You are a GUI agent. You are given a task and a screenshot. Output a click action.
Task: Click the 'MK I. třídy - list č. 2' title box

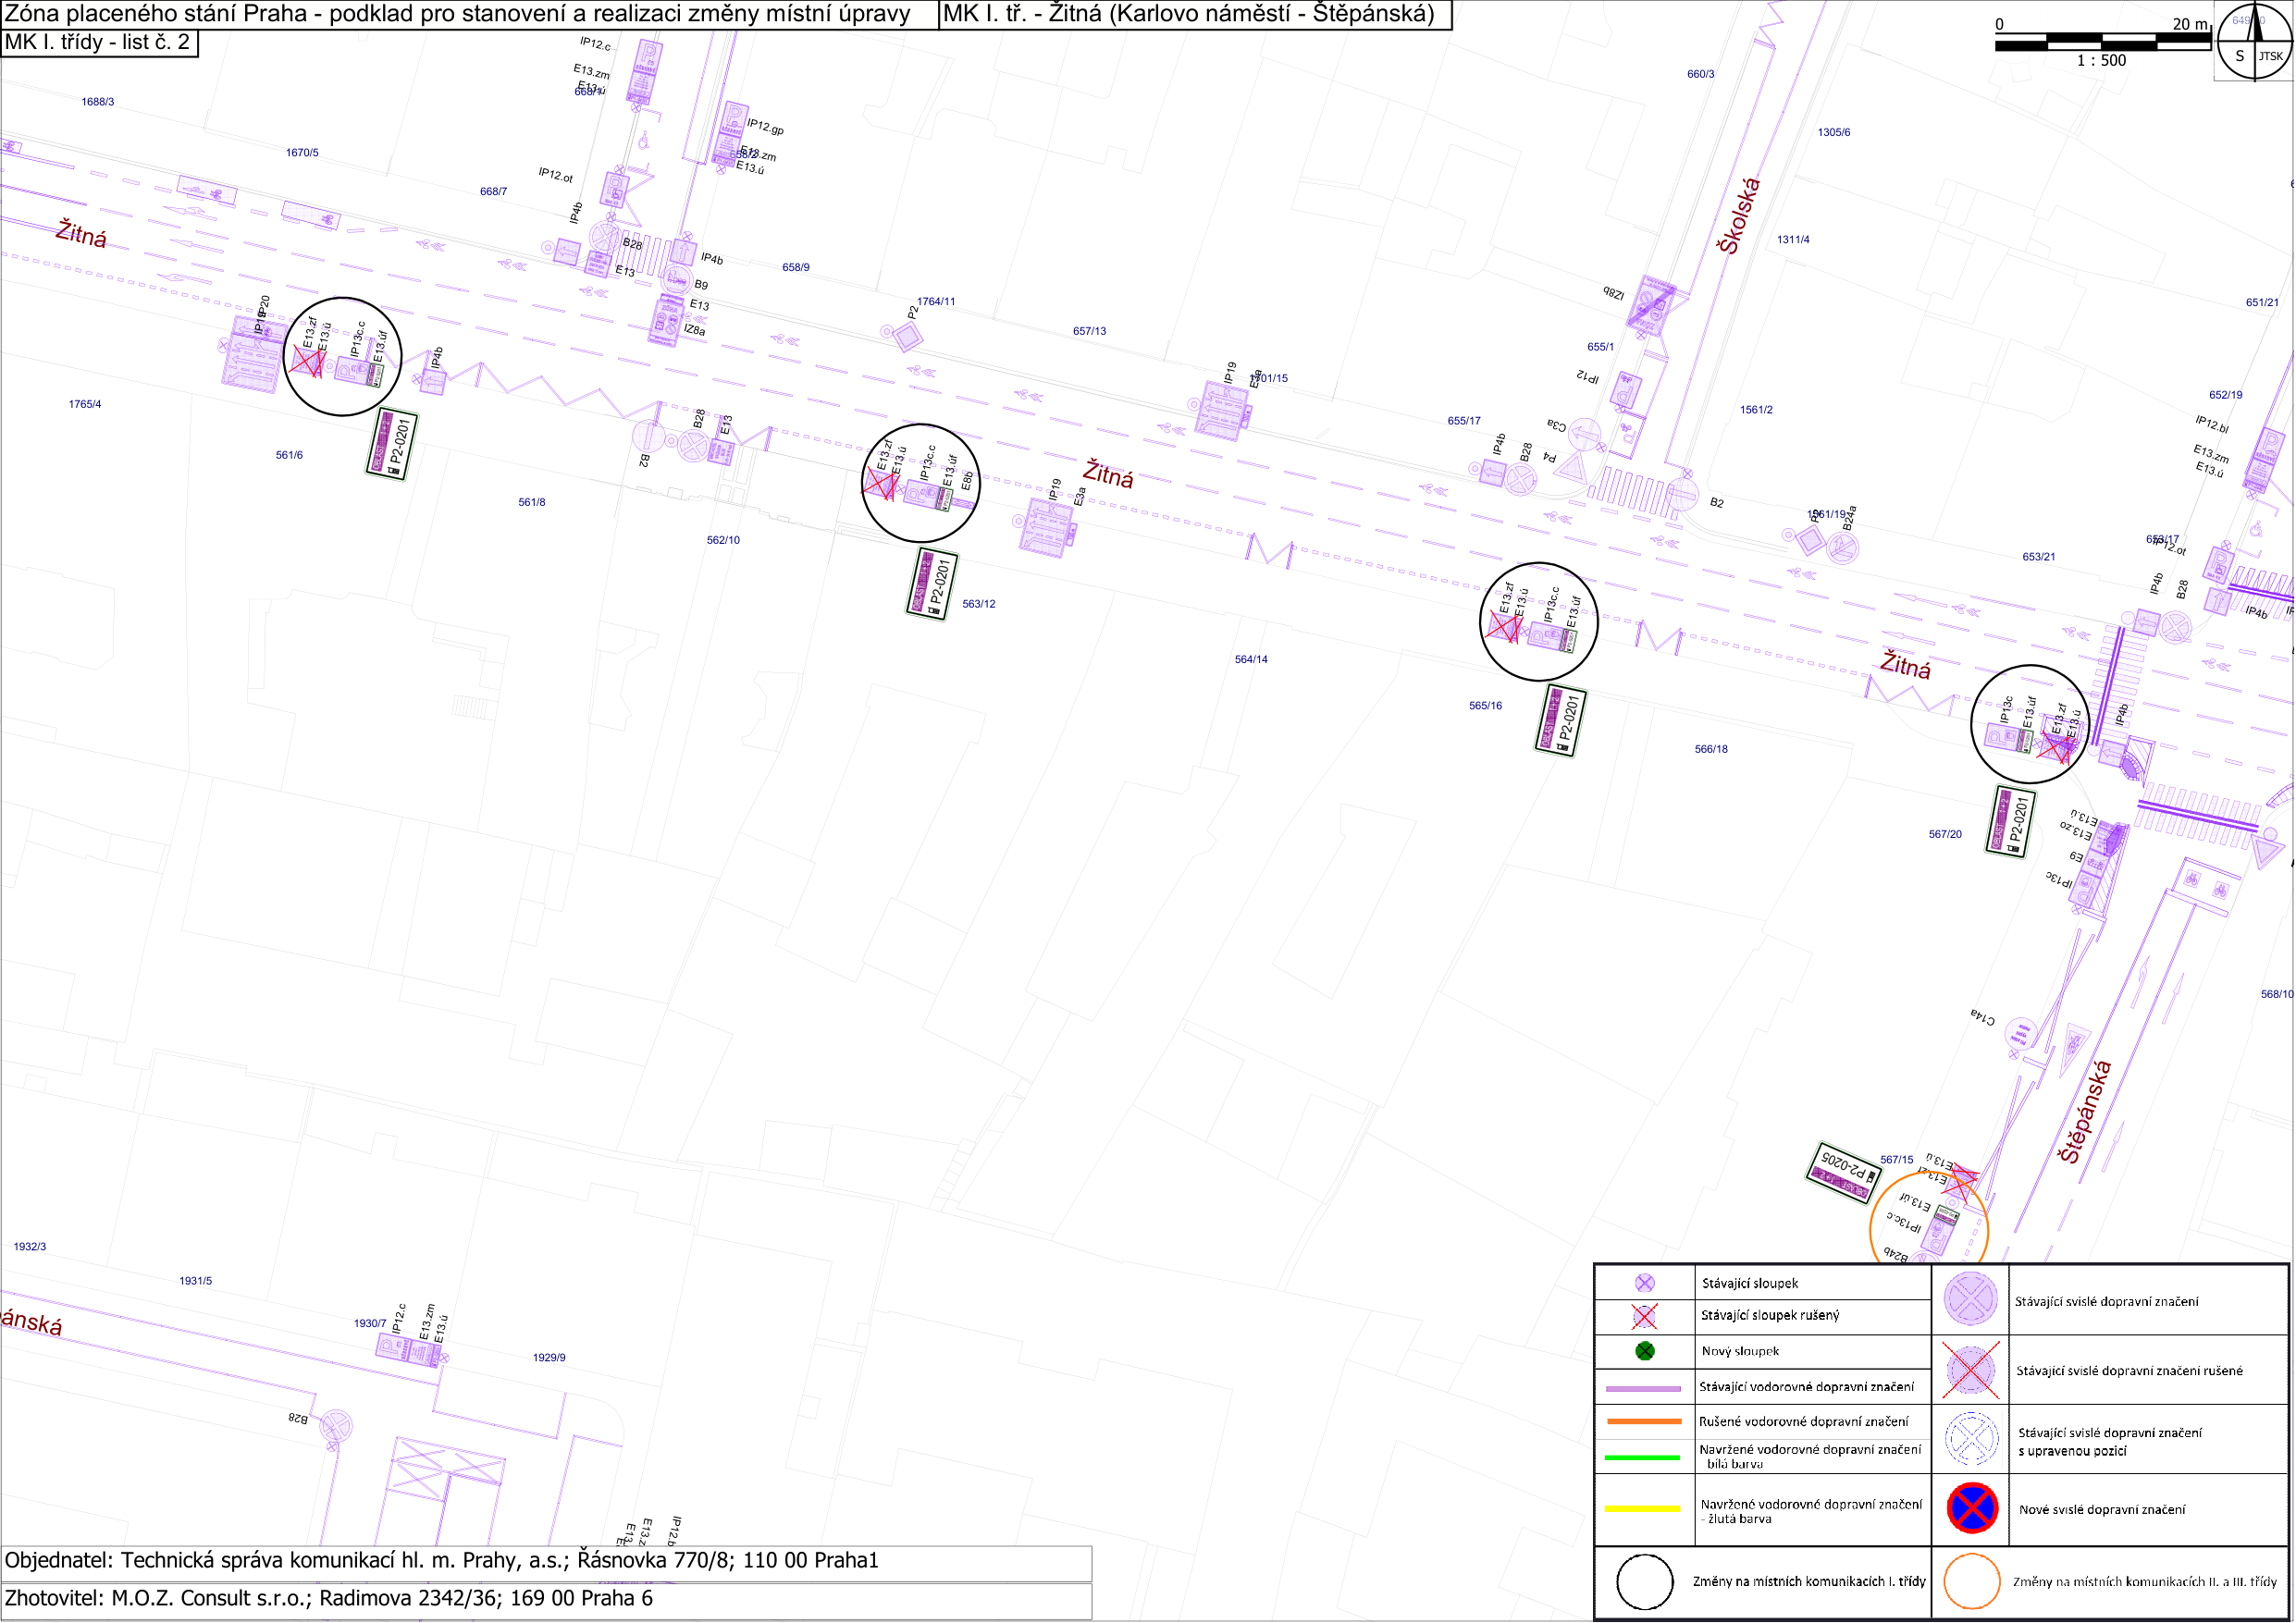(x=98, y=42)
